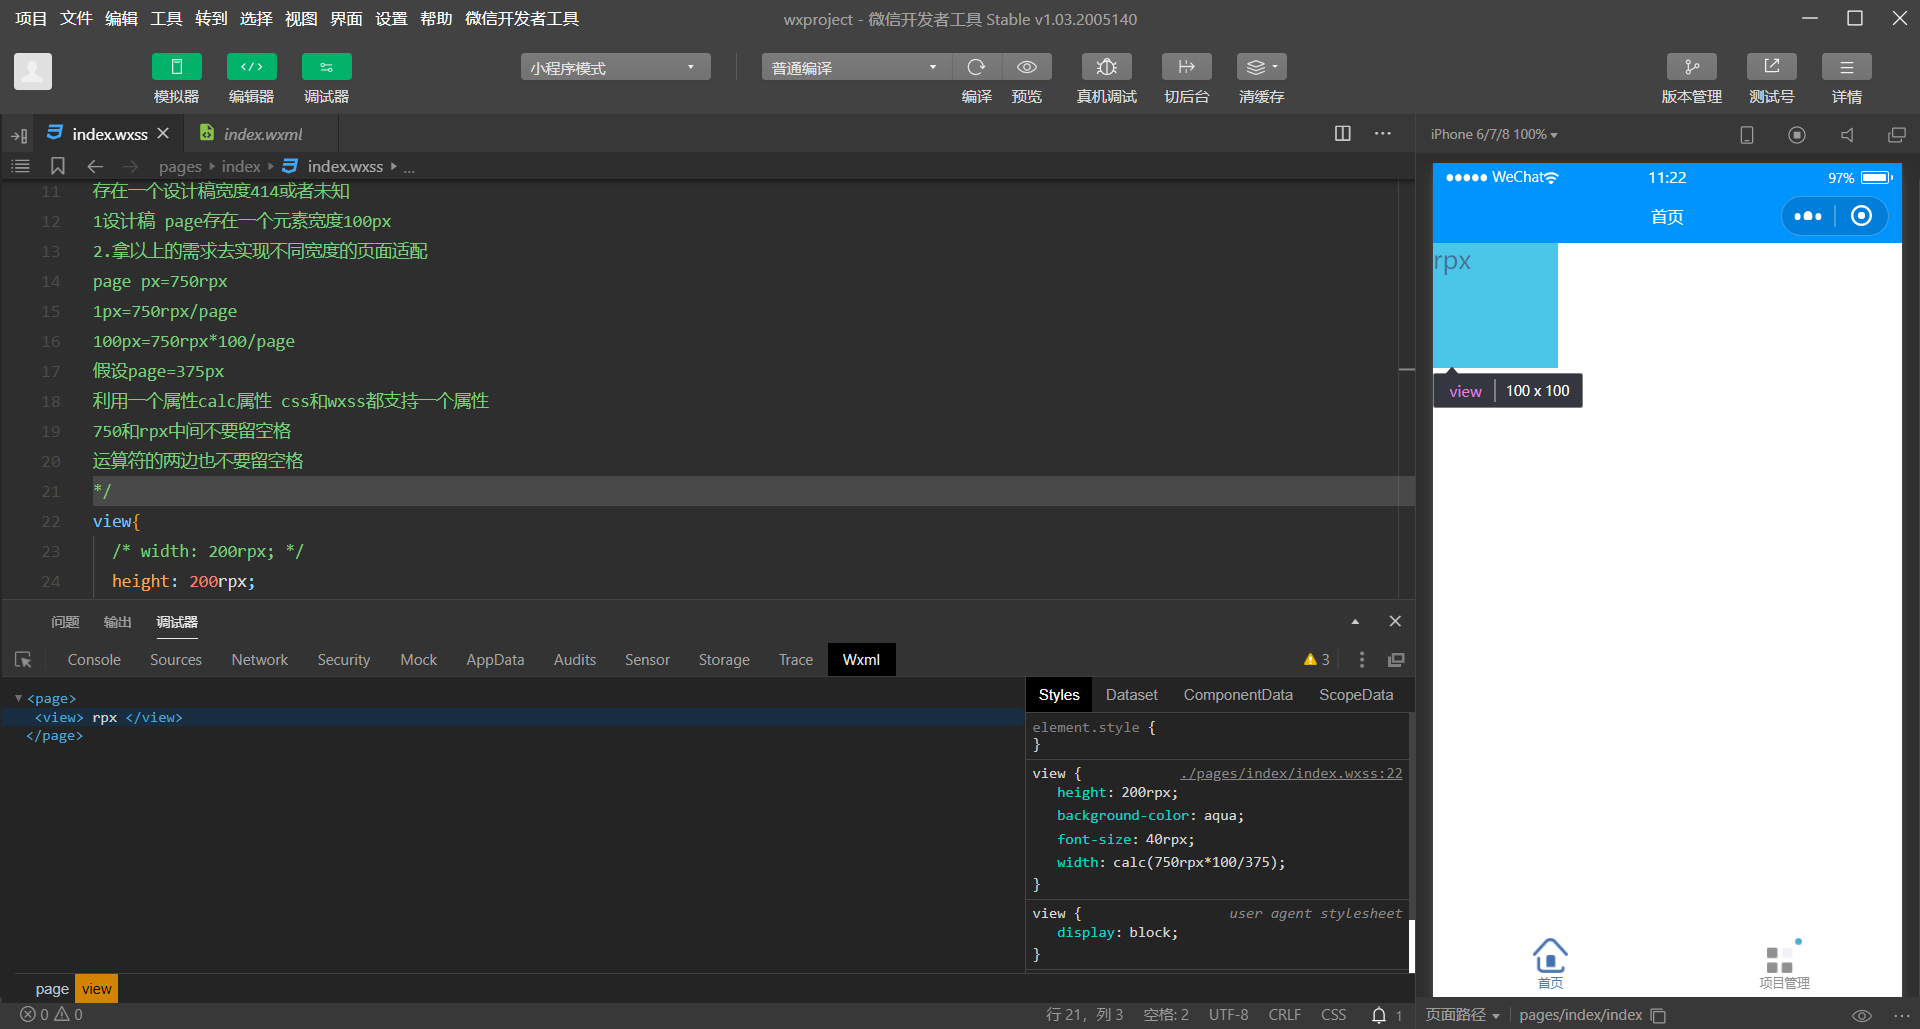
Task: Select the pages breadcrumb item
Action: (180, 166)
